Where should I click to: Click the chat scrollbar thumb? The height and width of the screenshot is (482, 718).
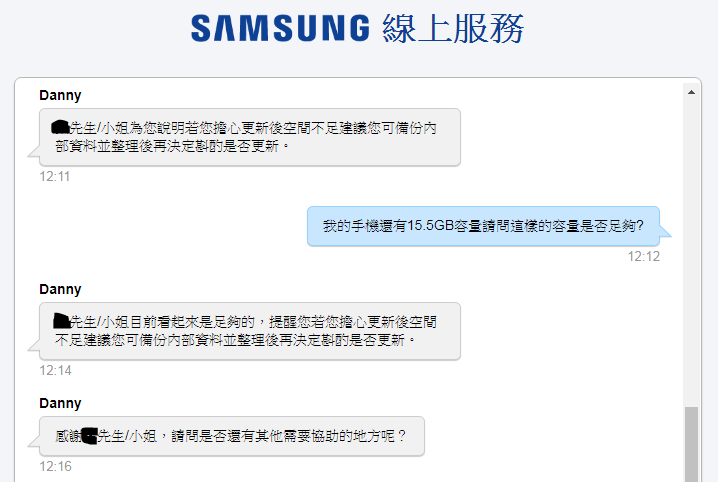(691, 444)
